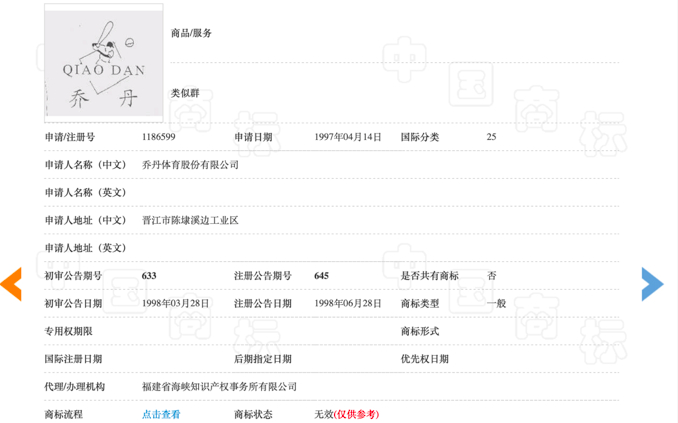Go to previous record with orange arrow
The image size is (678, 423).
tap(11, 284)
